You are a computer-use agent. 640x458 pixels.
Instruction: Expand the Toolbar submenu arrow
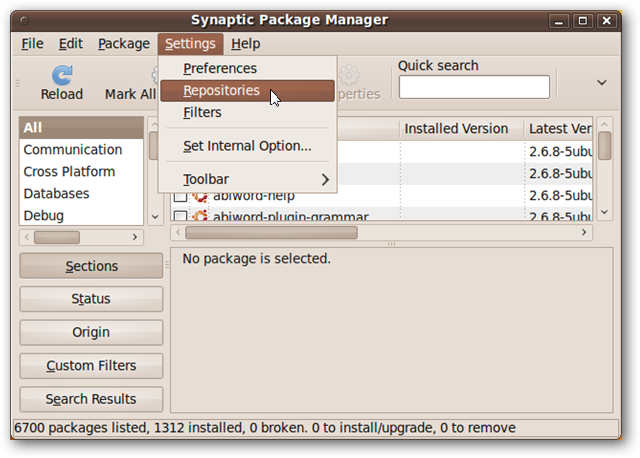[x=325, y=179]
